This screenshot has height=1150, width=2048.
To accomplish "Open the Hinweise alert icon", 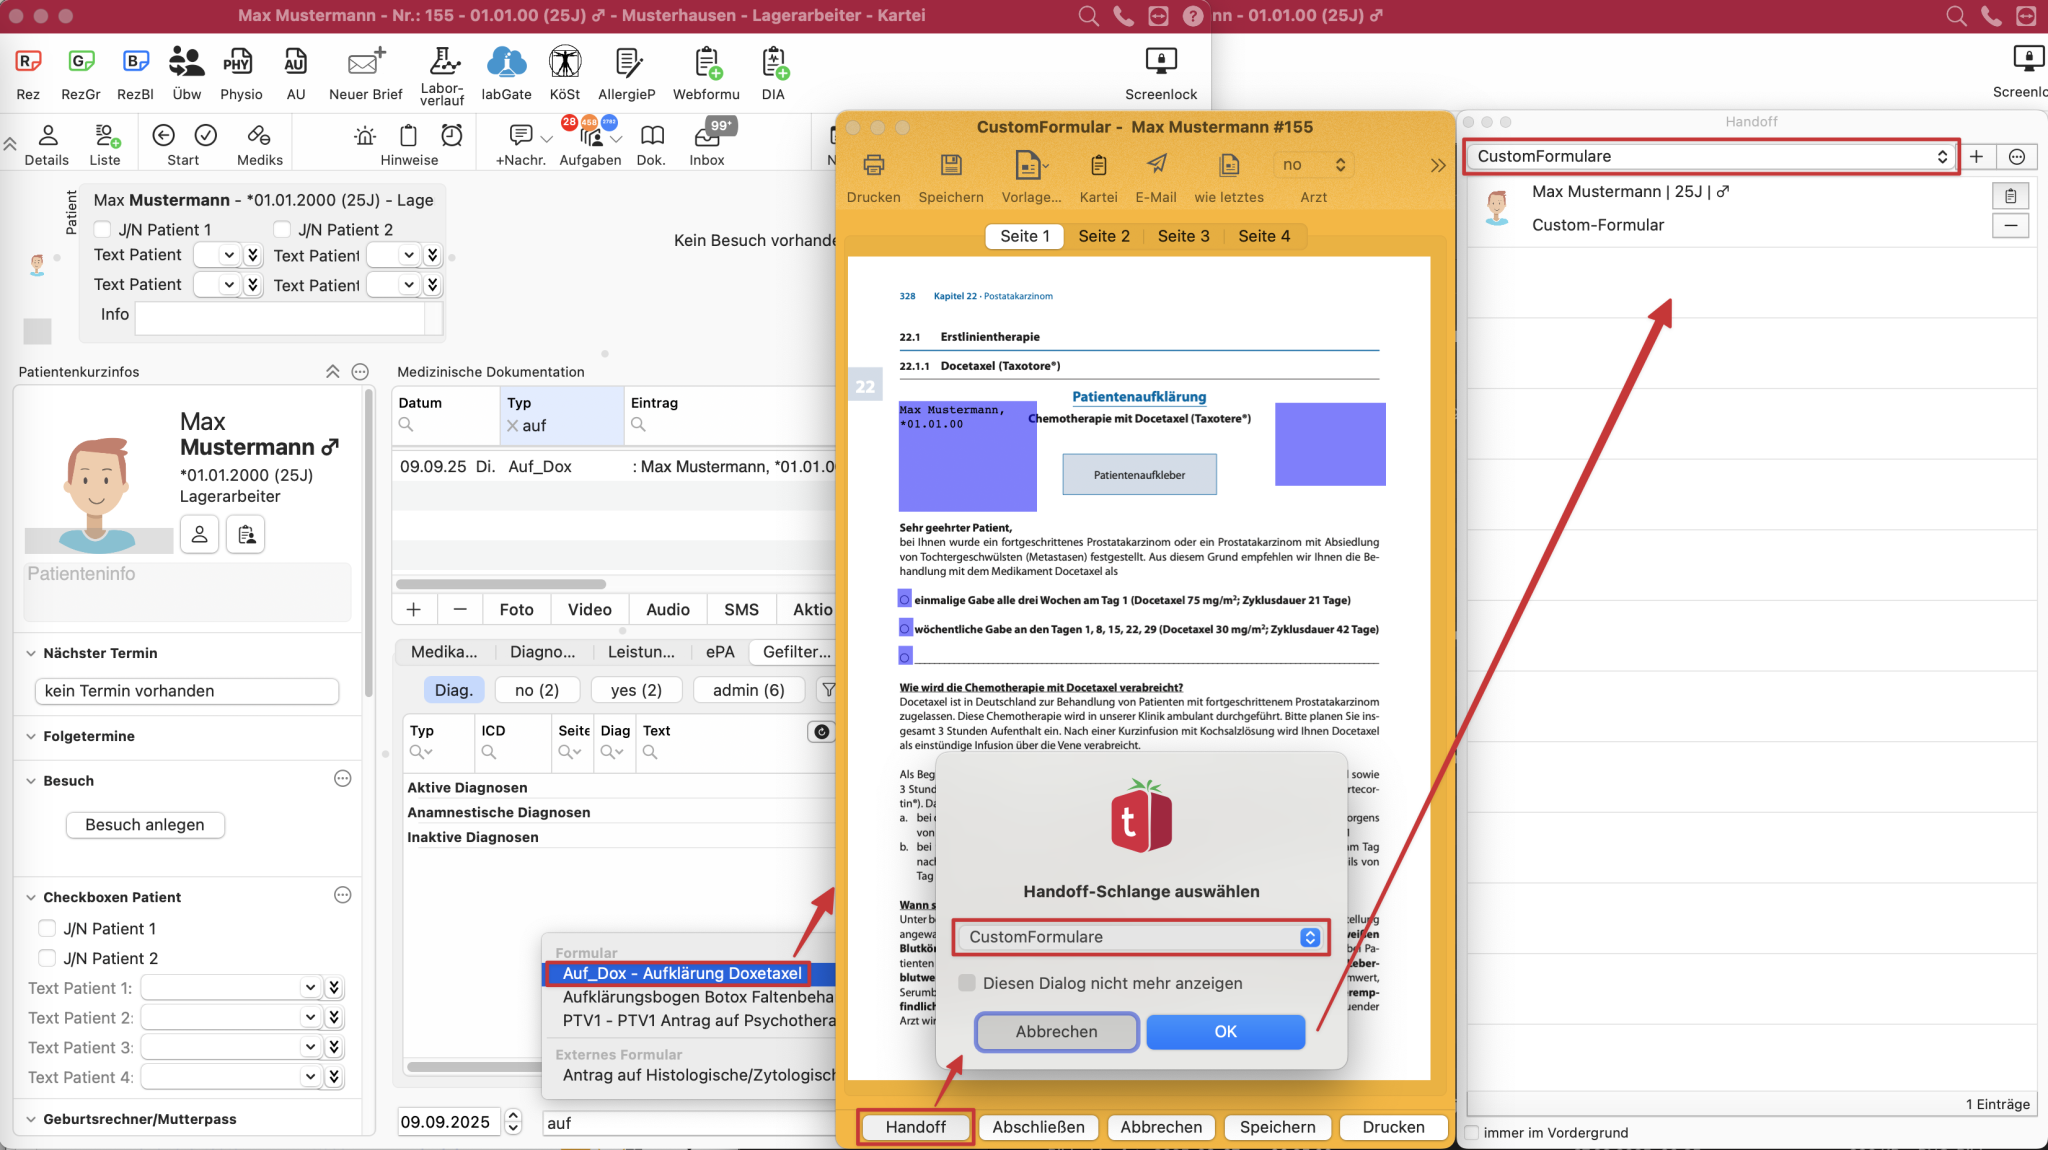I will pyautogui.click(x=365, y=135).
